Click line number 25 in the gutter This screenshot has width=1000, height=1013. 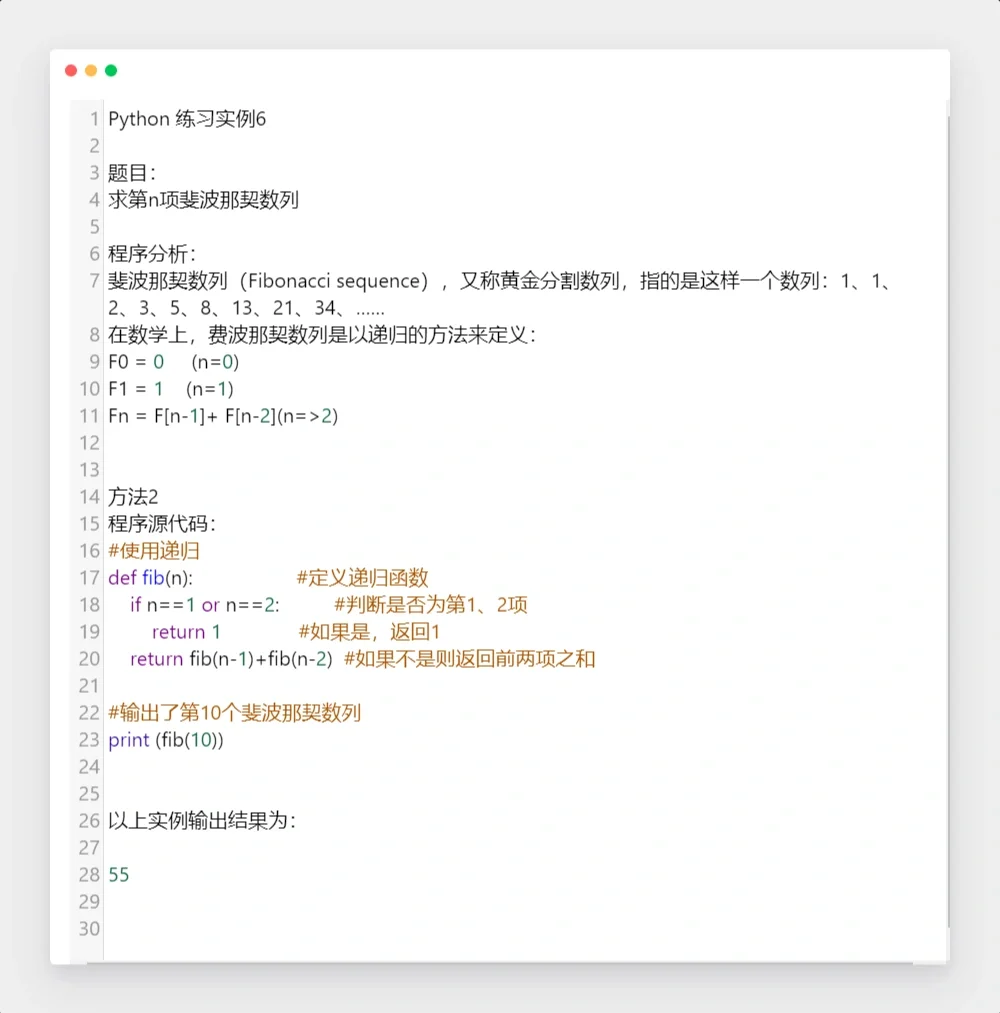[90, 794]
